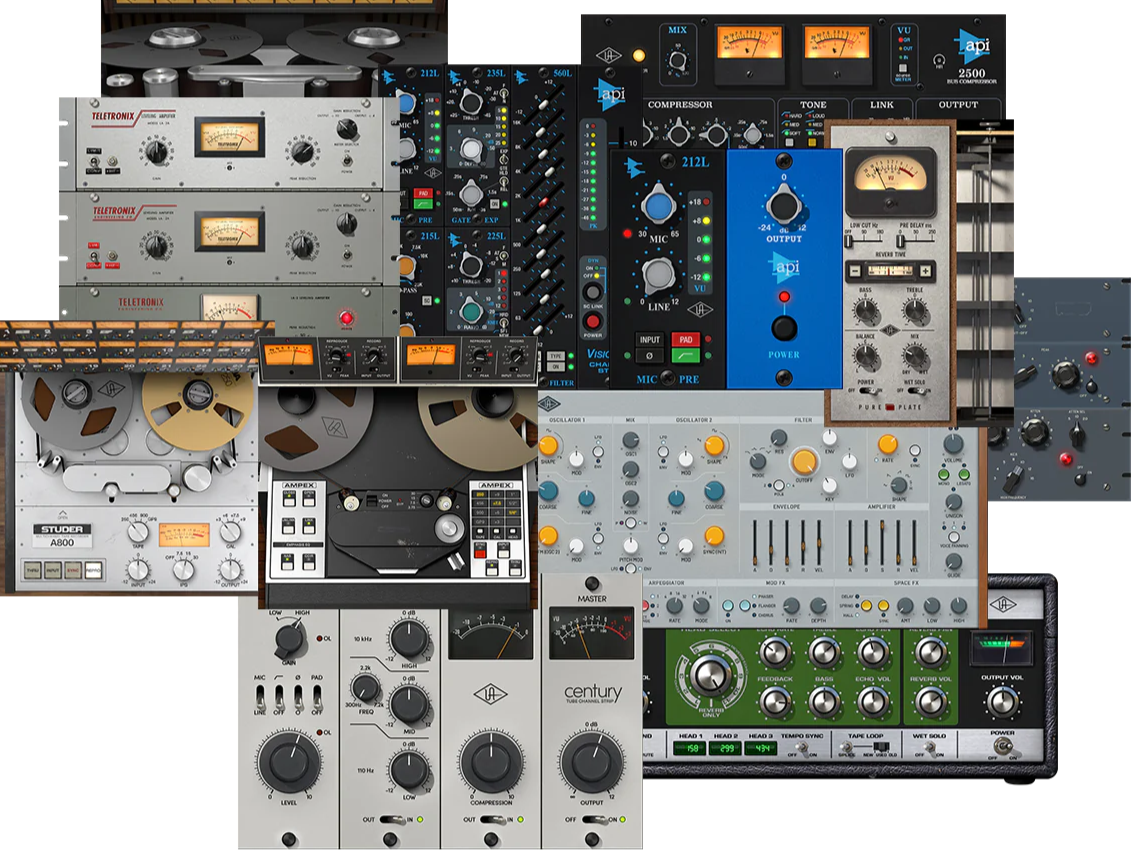Toggle the red PAD button on 212L
Image resolution: width=1131 pixels, height=850 pixels.
(685, 339)
